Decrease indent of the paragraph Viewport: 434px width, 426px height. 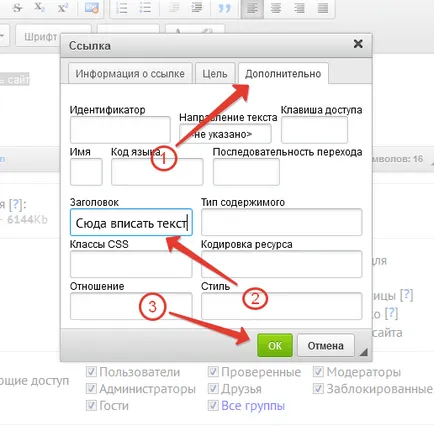[174, 7]
